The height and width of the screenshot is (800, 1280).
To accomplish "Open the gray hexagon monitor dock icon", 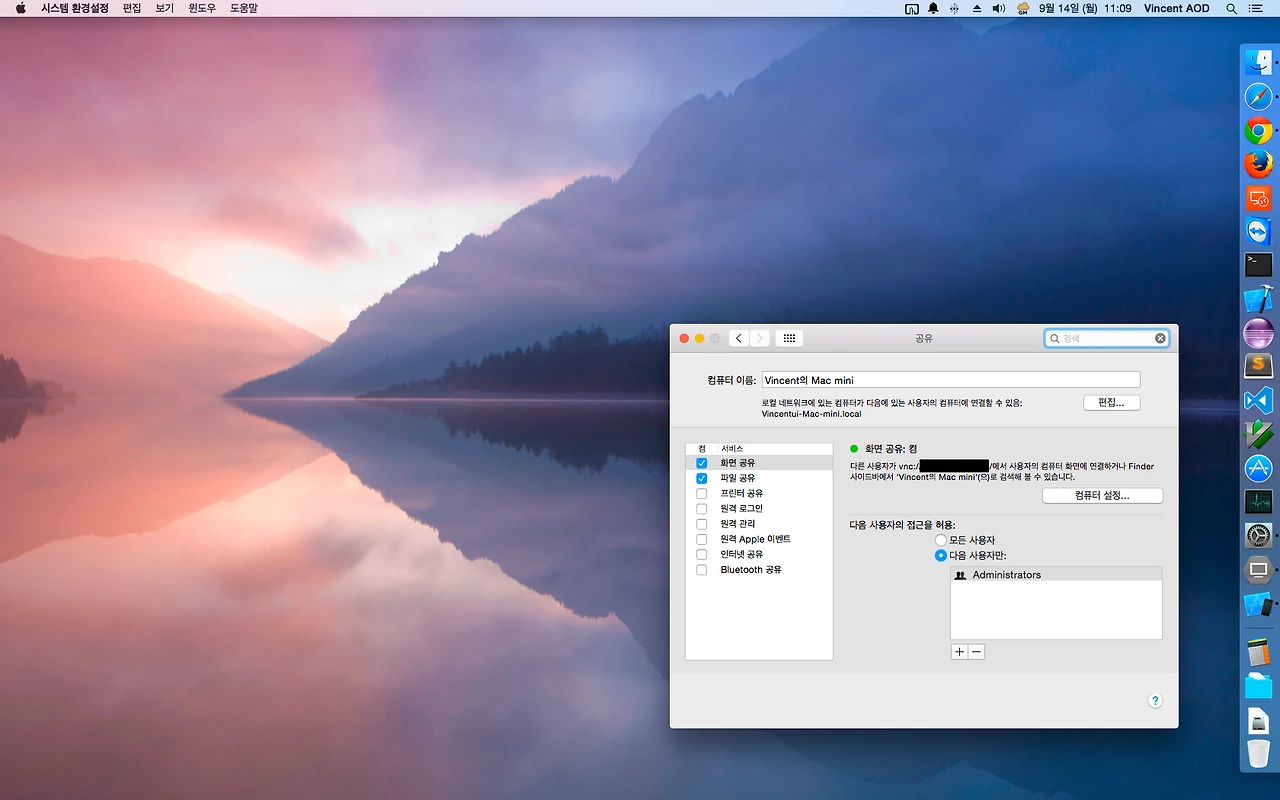I will [x=1257, y=570].
